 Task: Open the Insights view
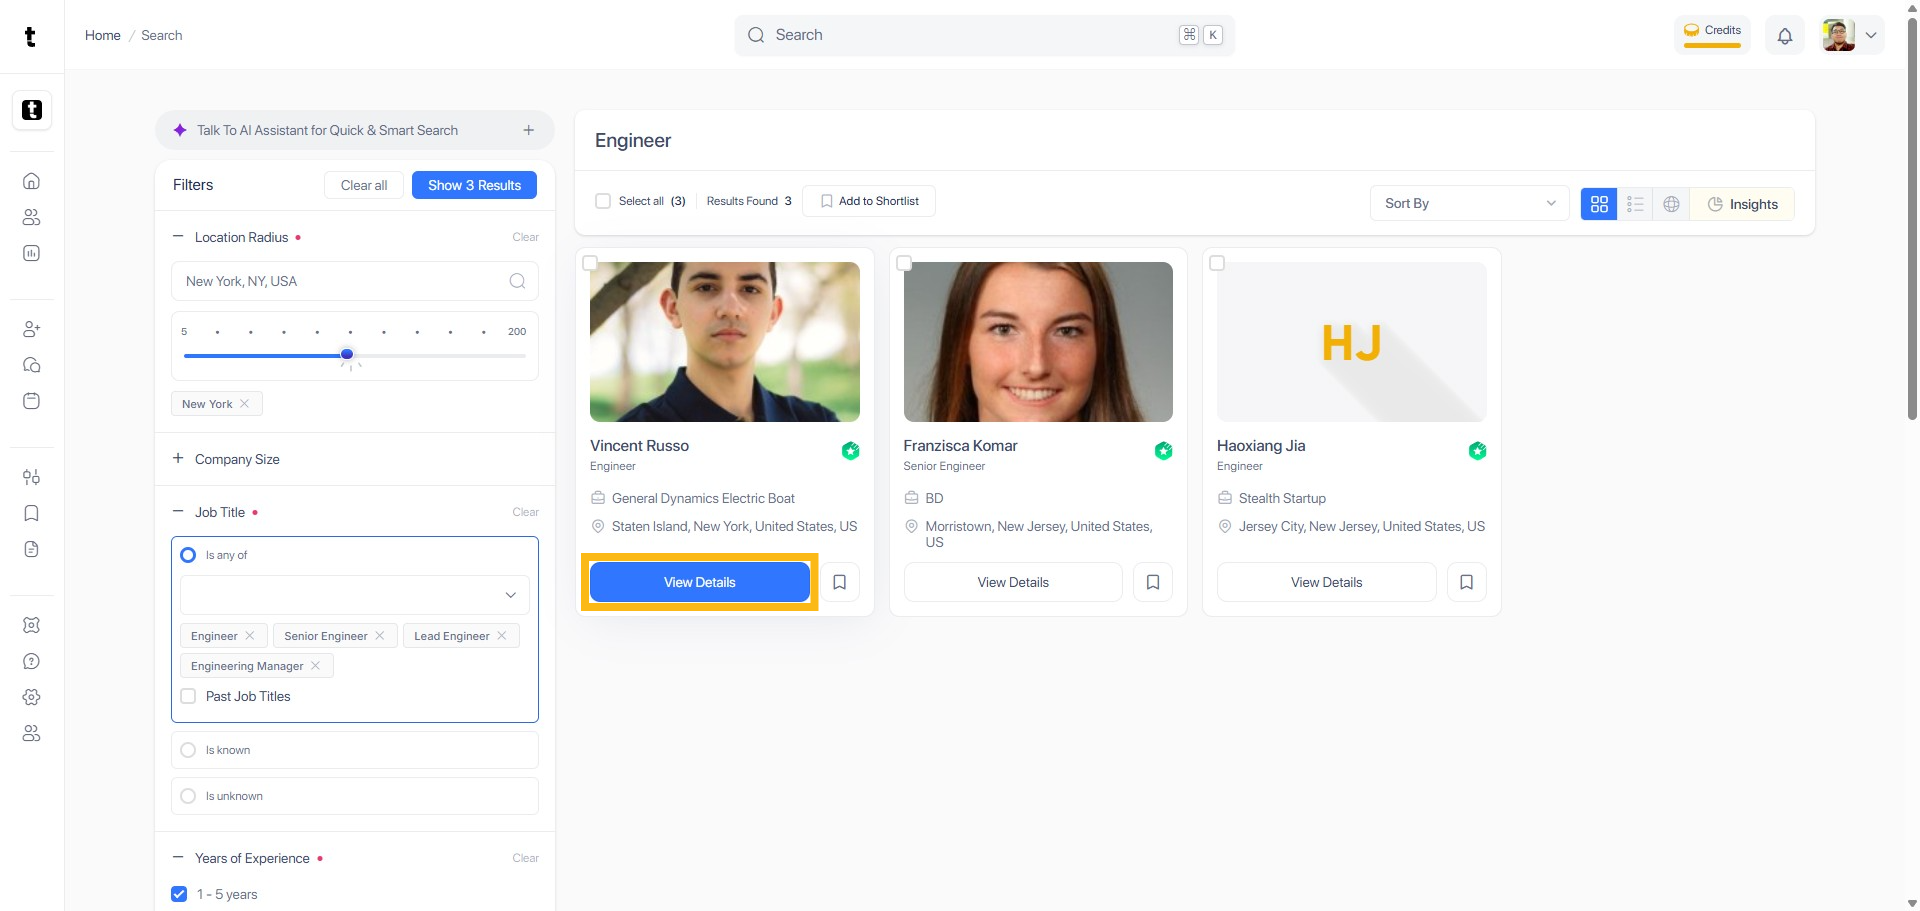pos(1742,204)
